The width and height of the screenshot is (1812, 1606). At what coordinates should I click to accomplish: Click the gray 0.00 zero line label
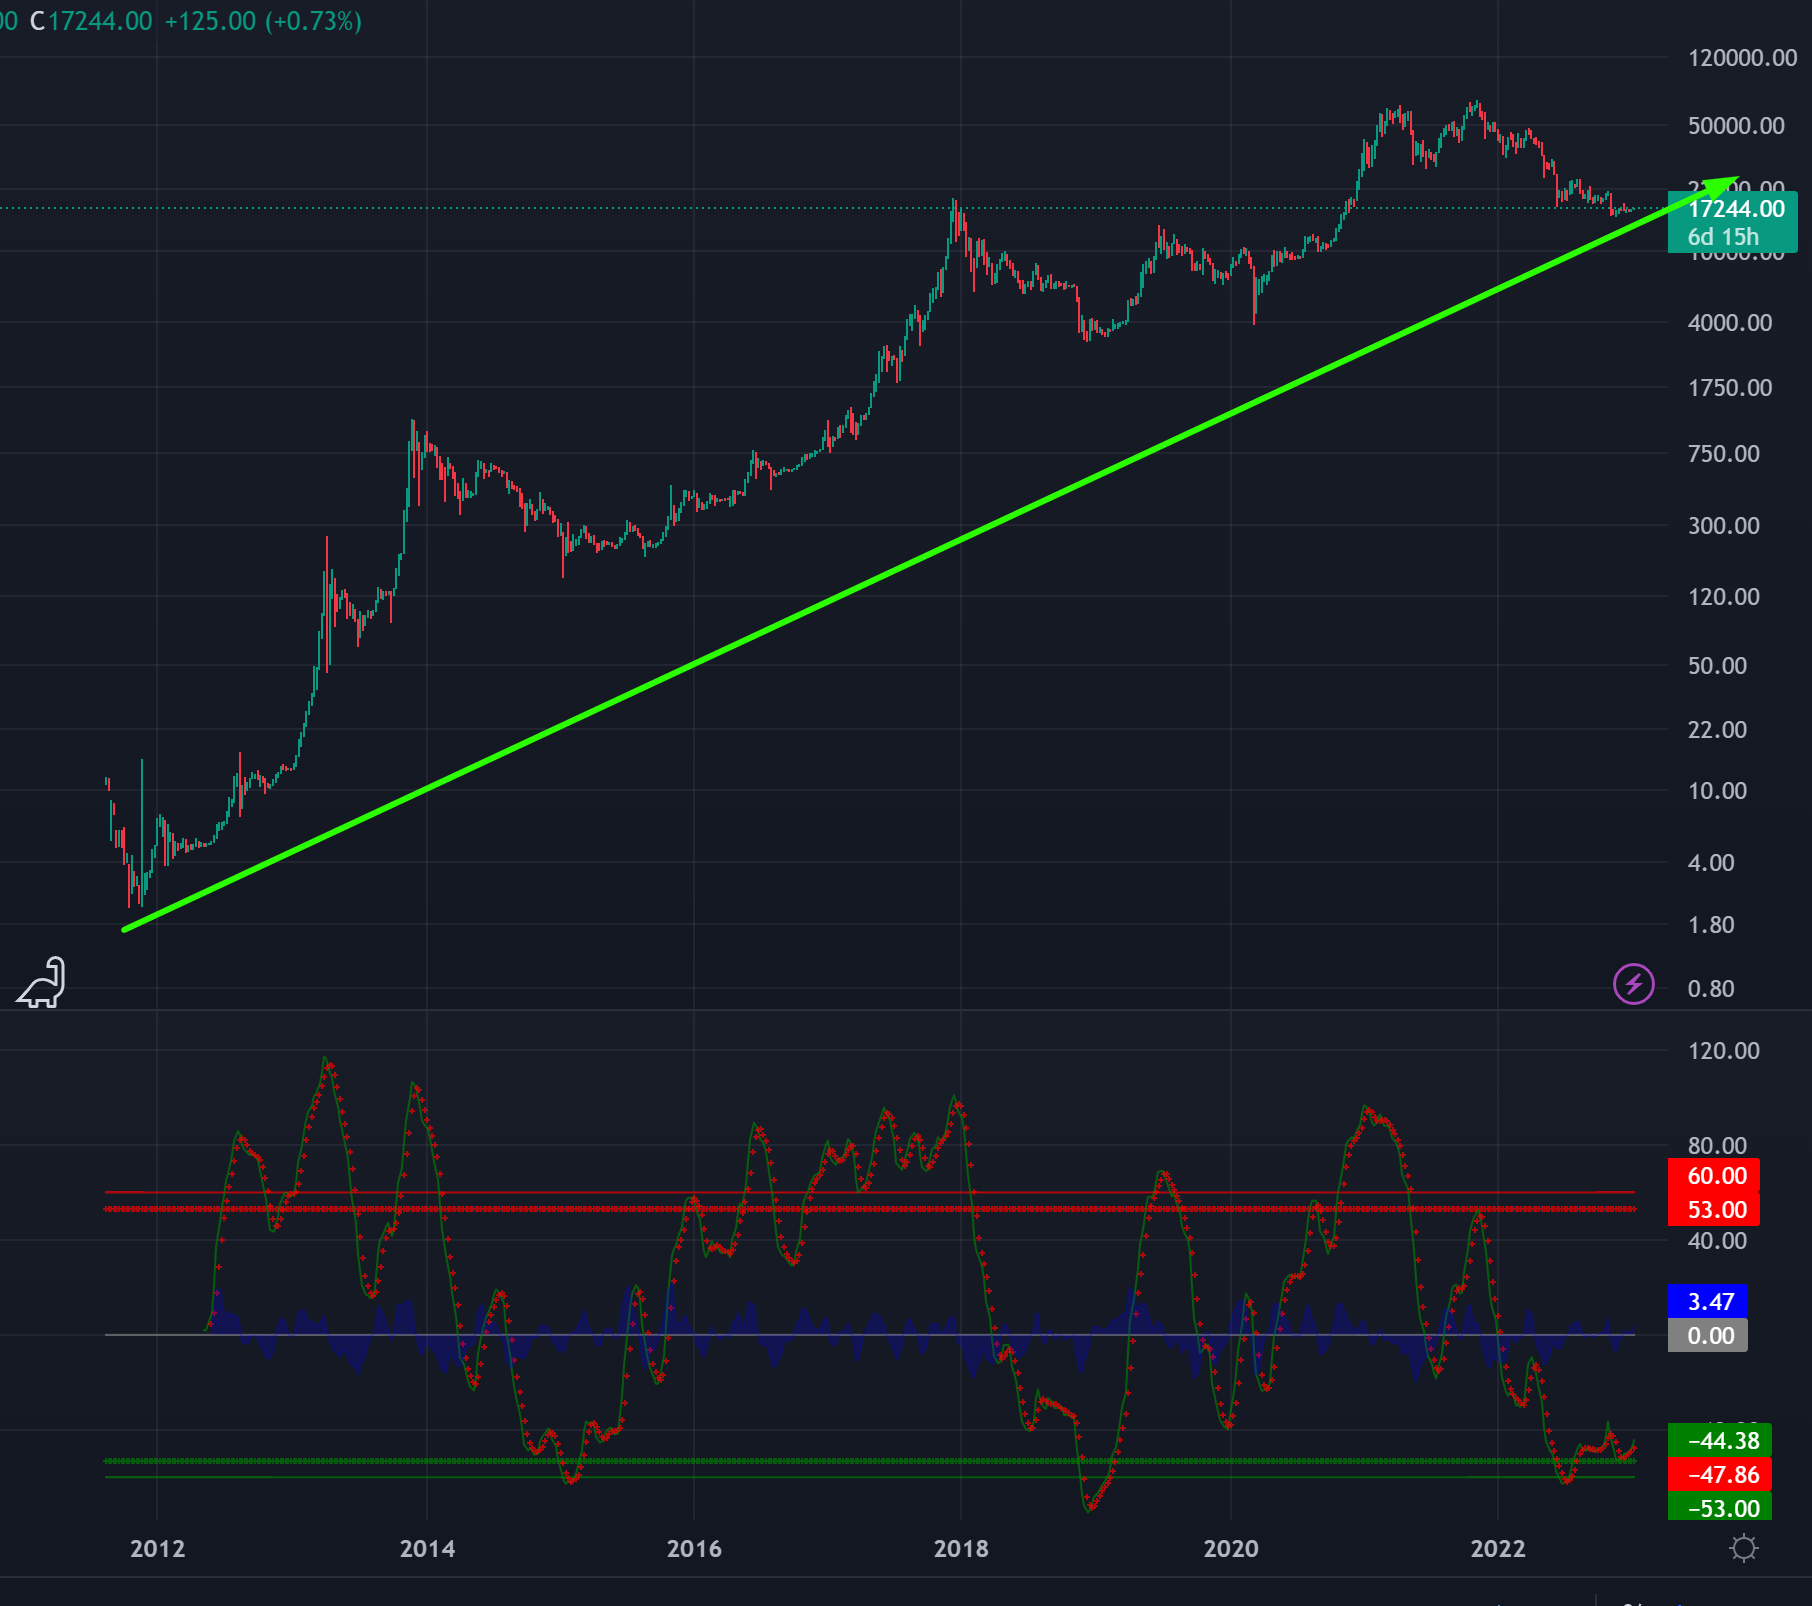tap(1710, 1336)
